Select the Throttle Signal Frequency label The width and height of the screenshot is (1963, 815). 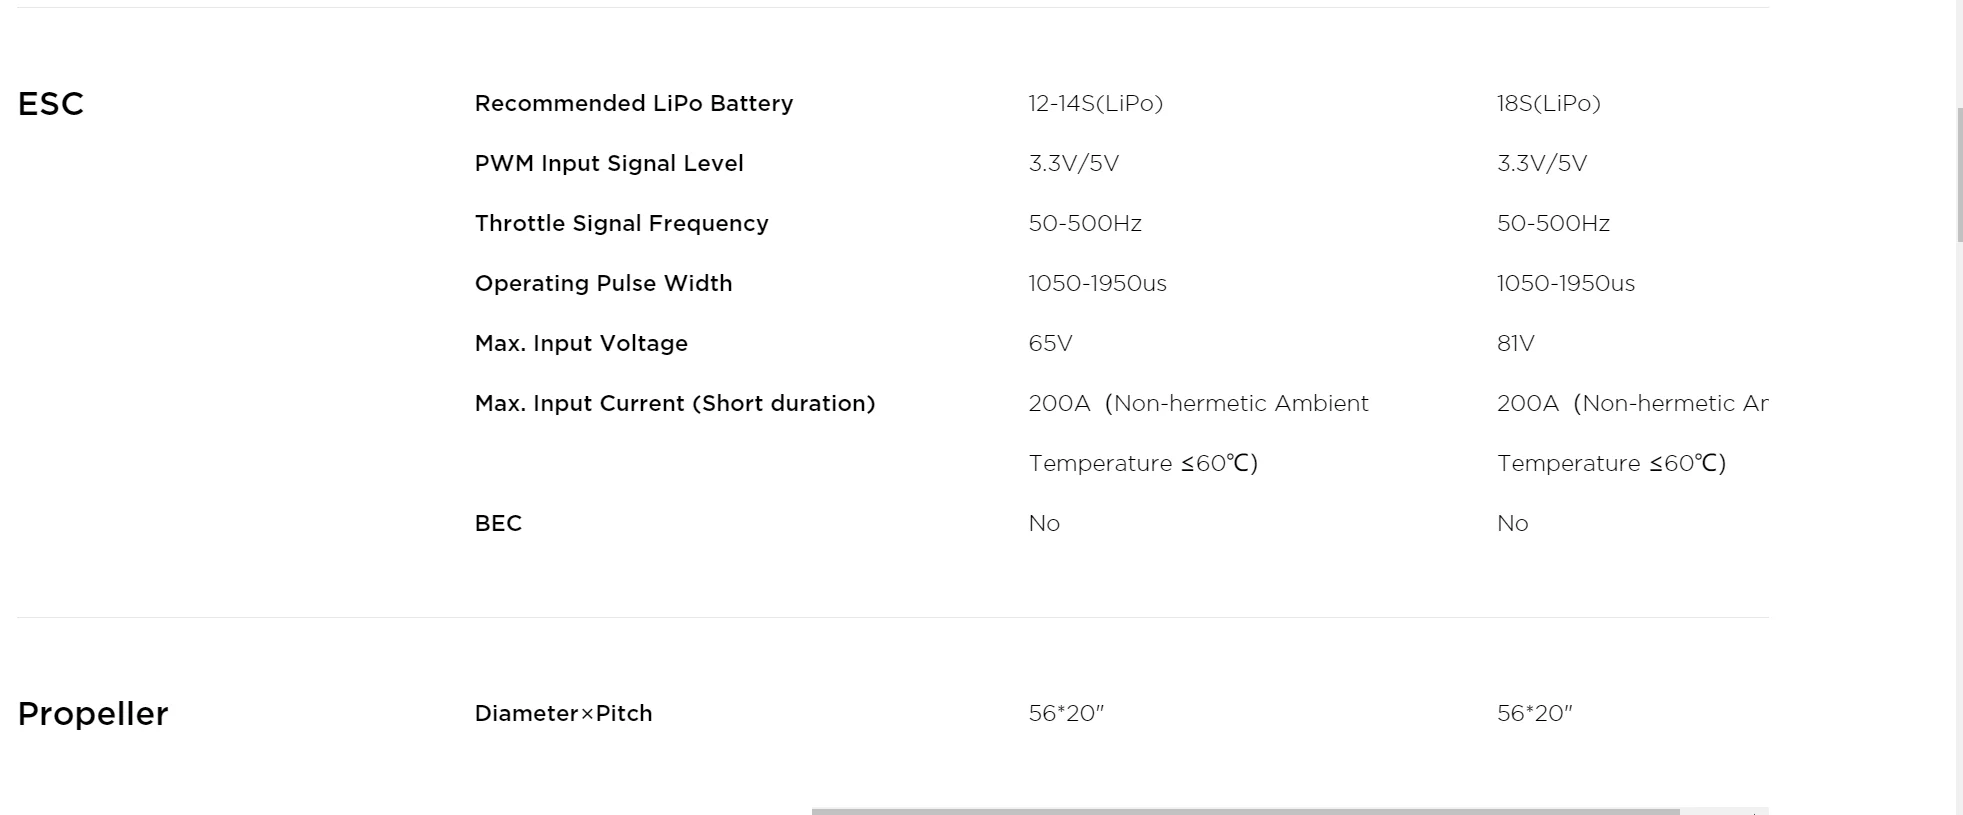pyautogui.click(x=621, y=224)
